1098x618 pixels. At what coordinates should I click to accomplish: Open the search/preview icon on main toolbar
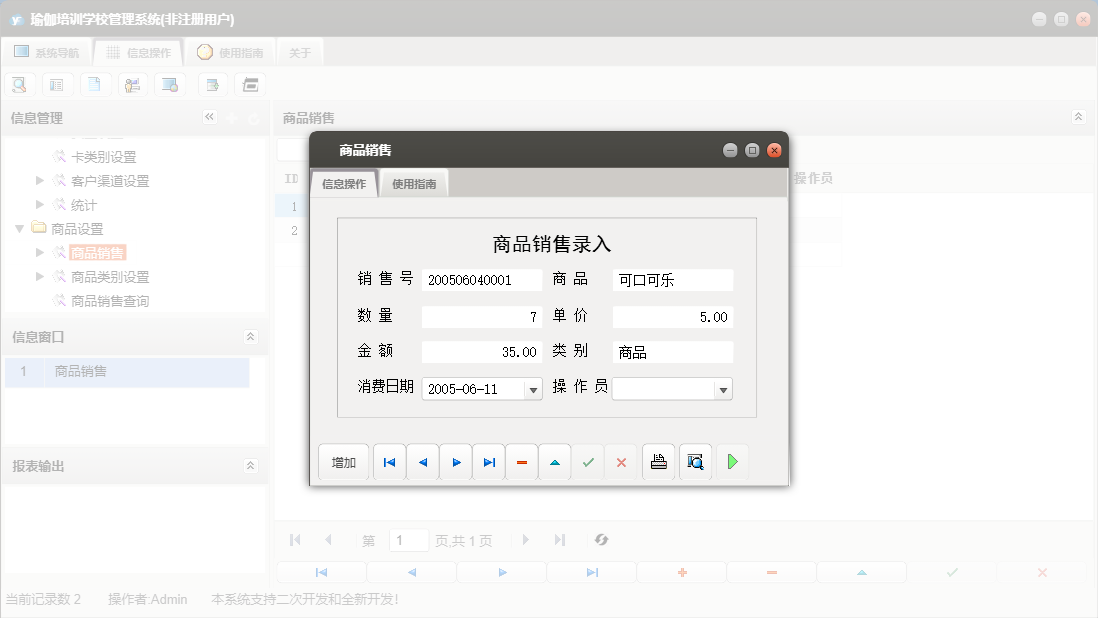tap(18, 84)
